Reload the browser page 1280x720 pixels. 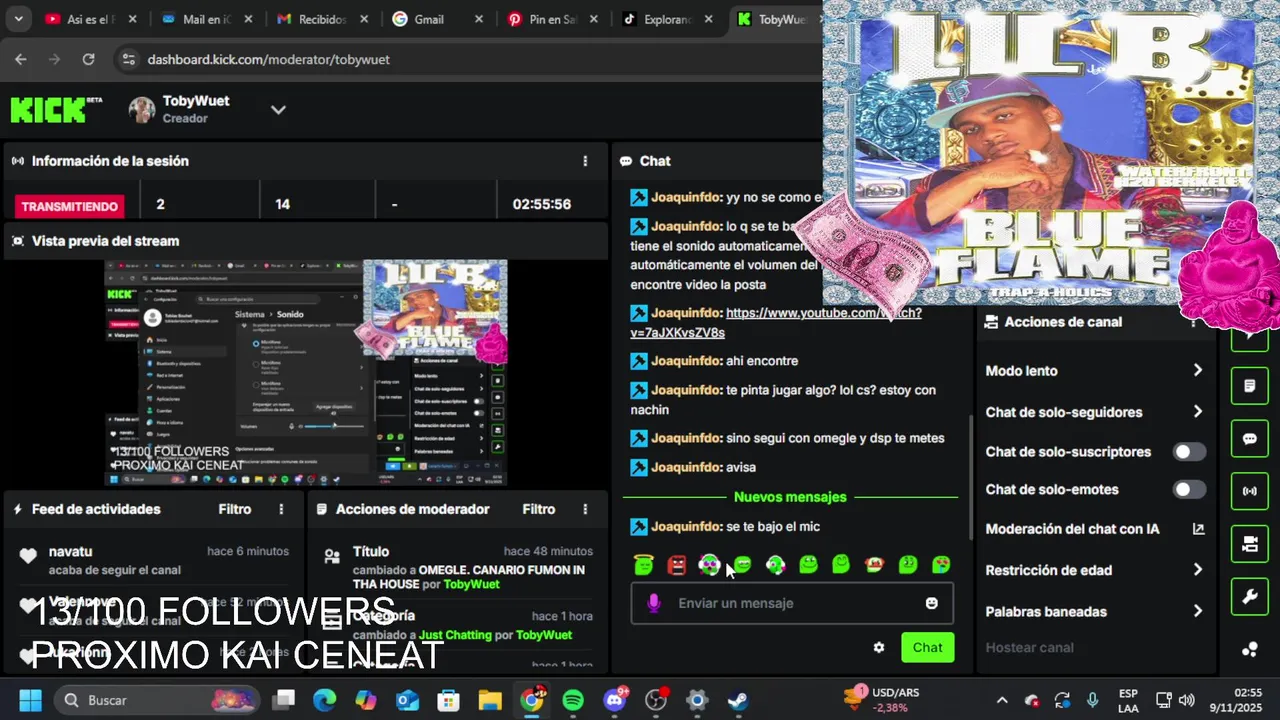(88, 59)
